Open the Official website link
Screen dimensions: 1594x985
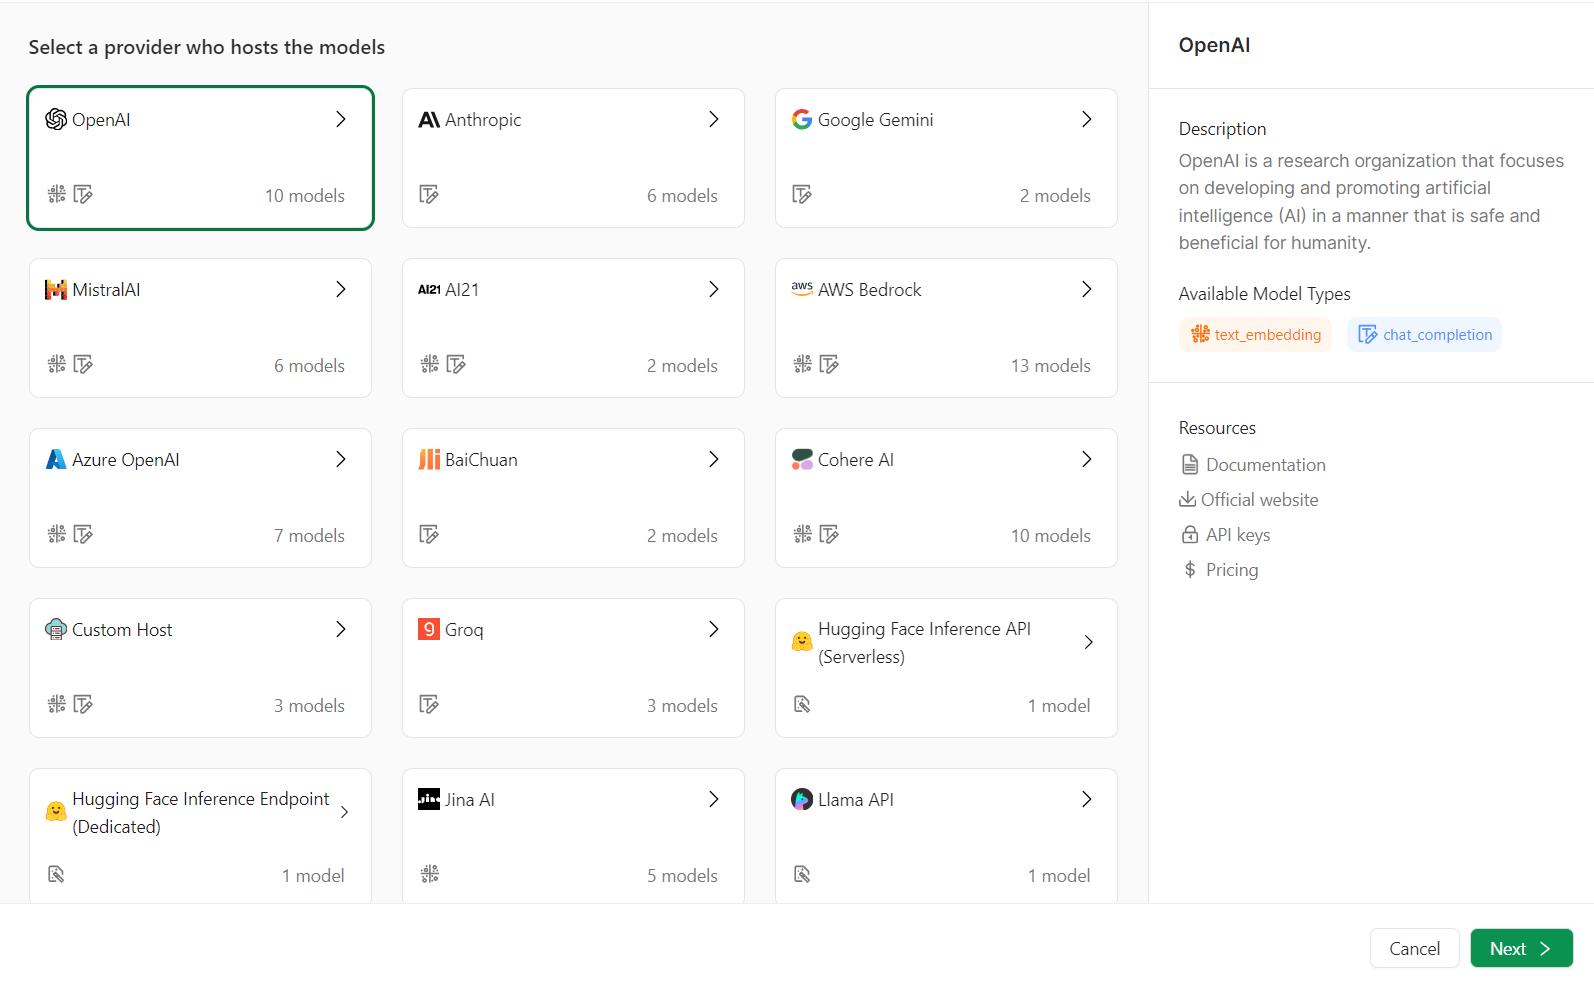1249,500
